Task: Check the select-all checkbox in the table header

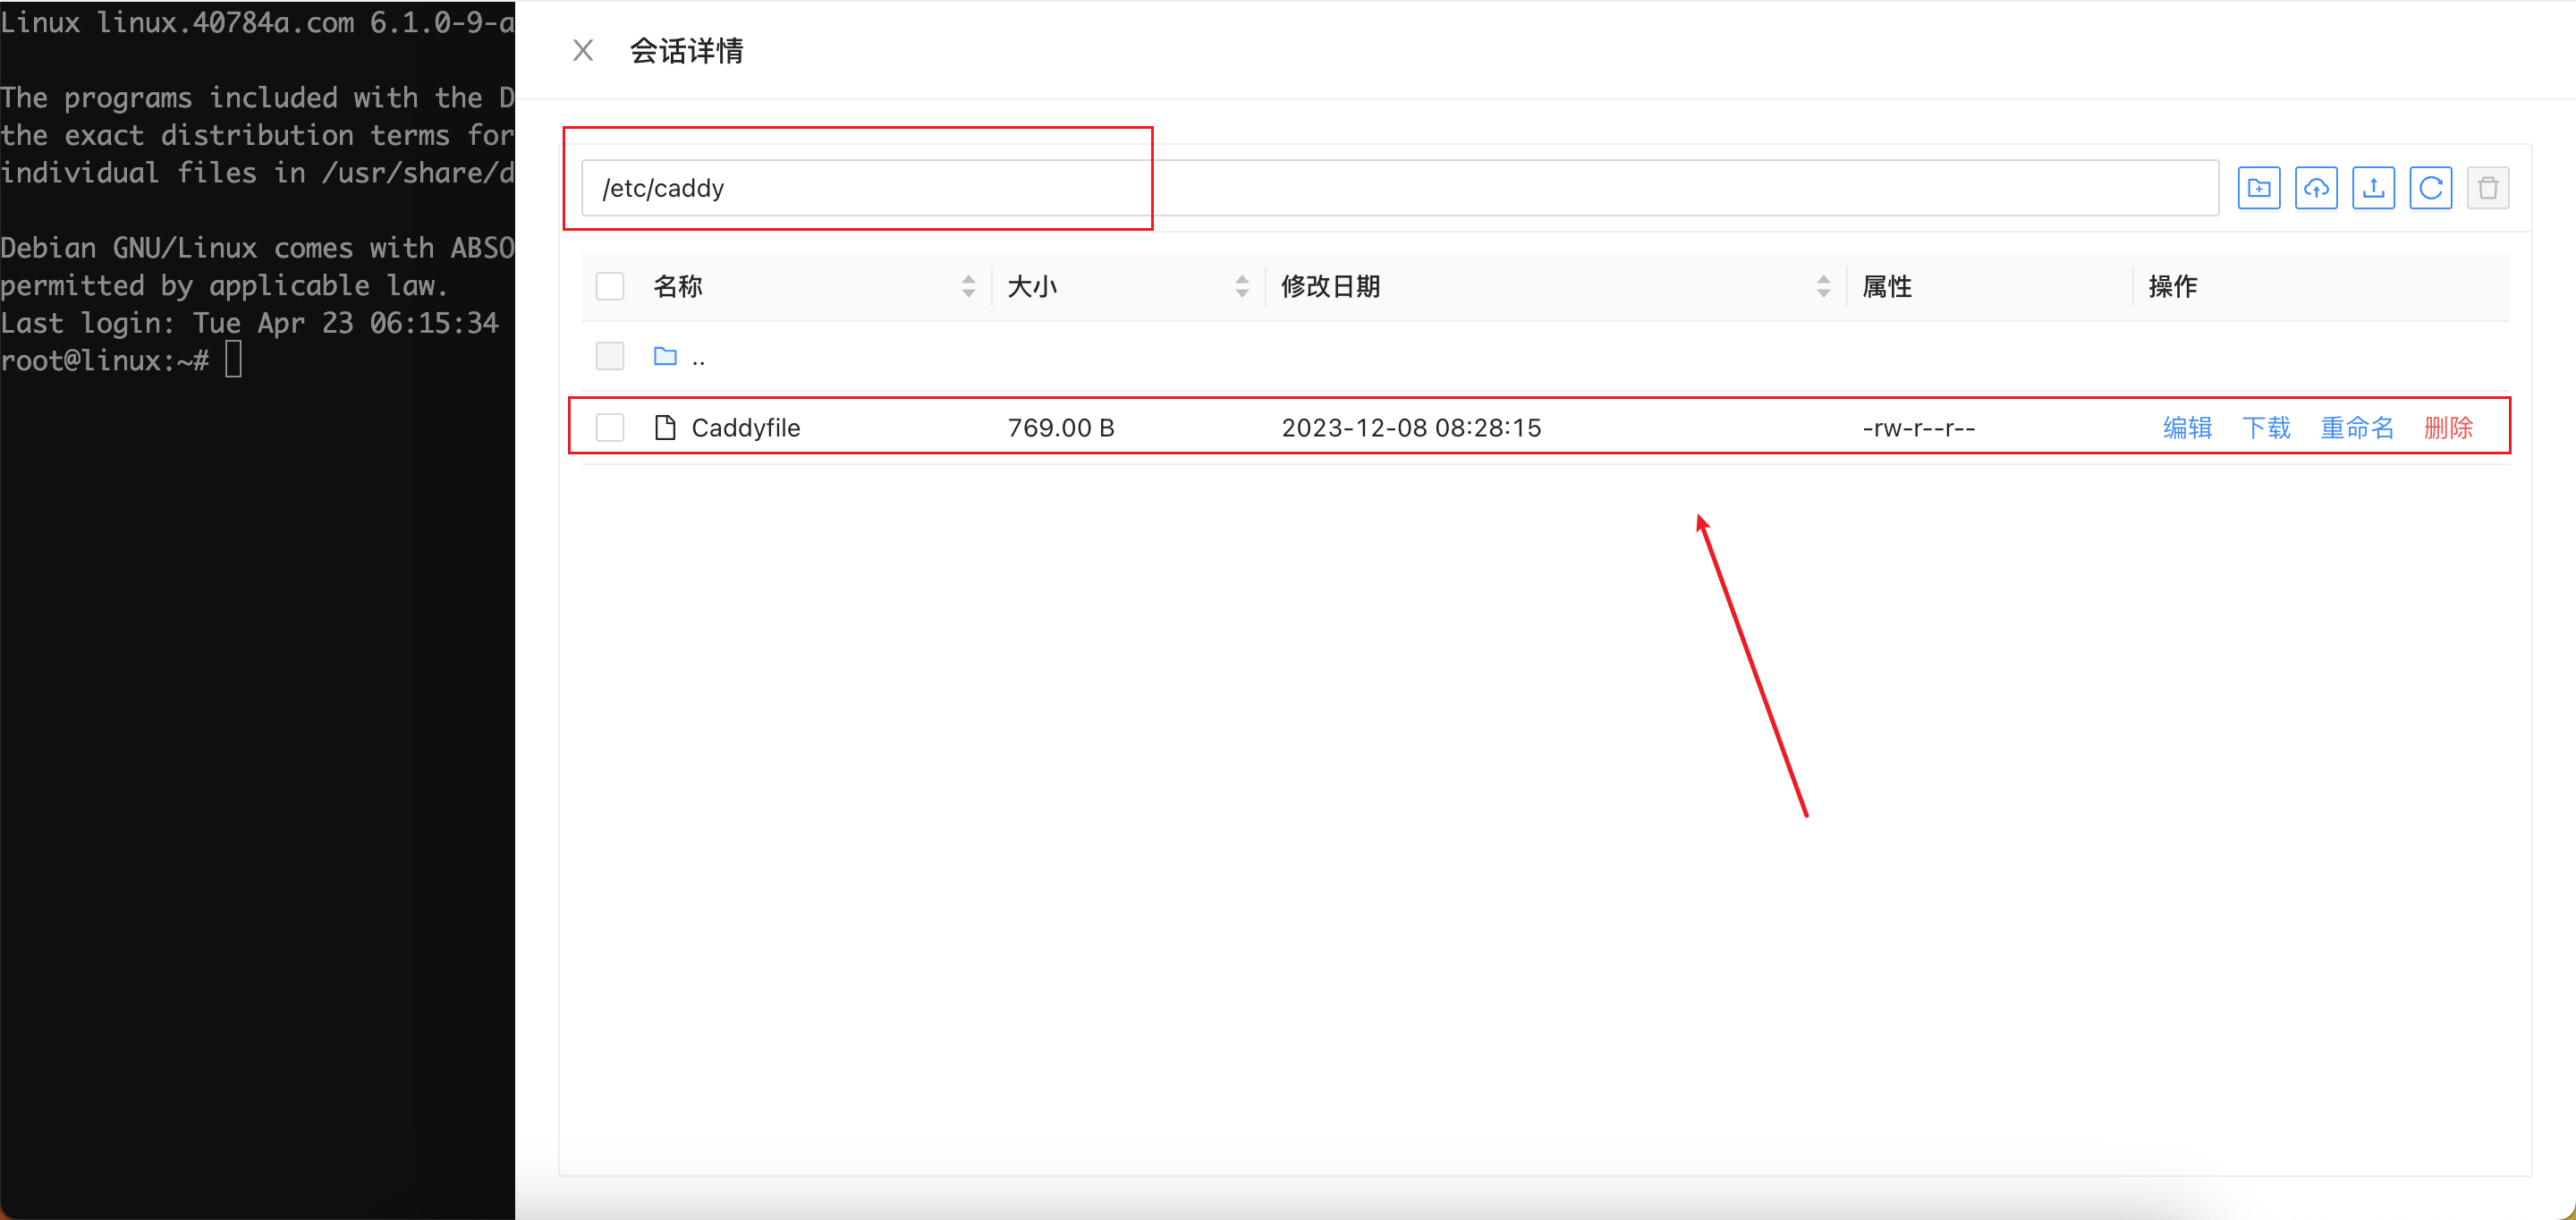Action: pos(609,286)
